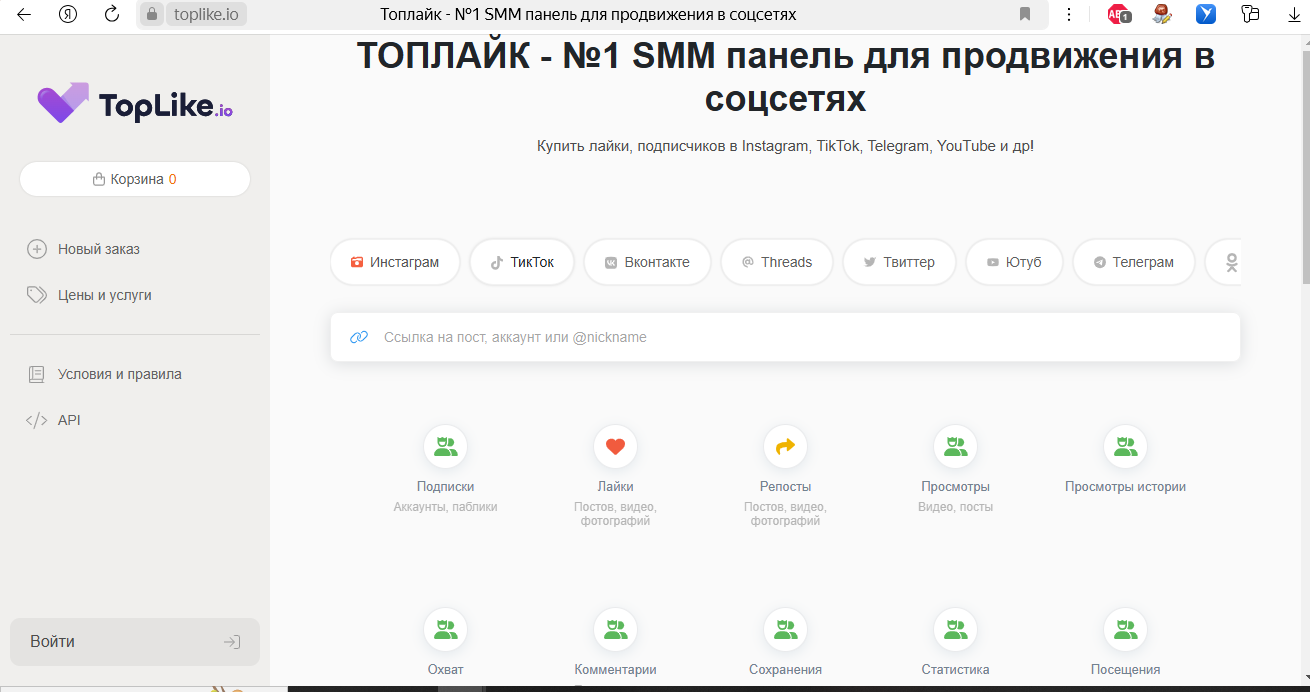Click the Статистика service icon
Viewport: 1310px width, 692px height.
(x=955, y=630)
